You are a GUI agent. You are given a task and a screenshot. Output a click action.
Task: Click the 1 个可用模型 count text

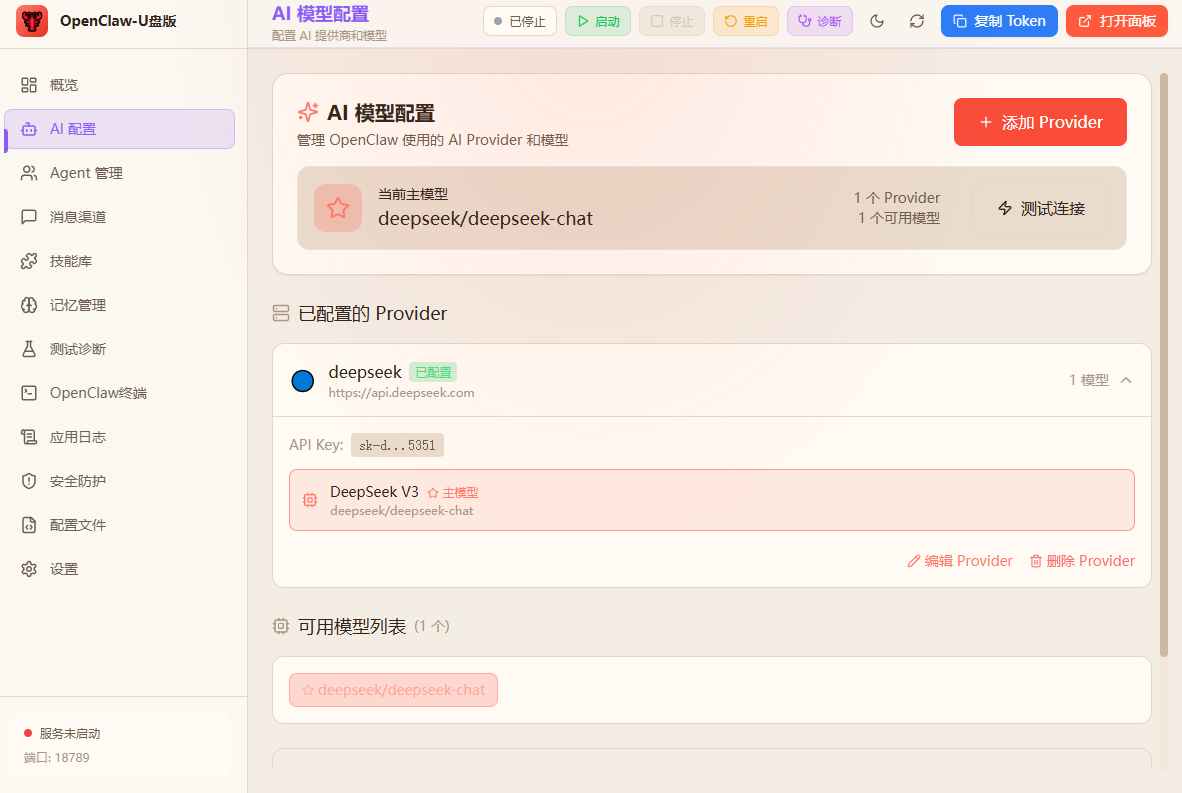click(899, 219)
